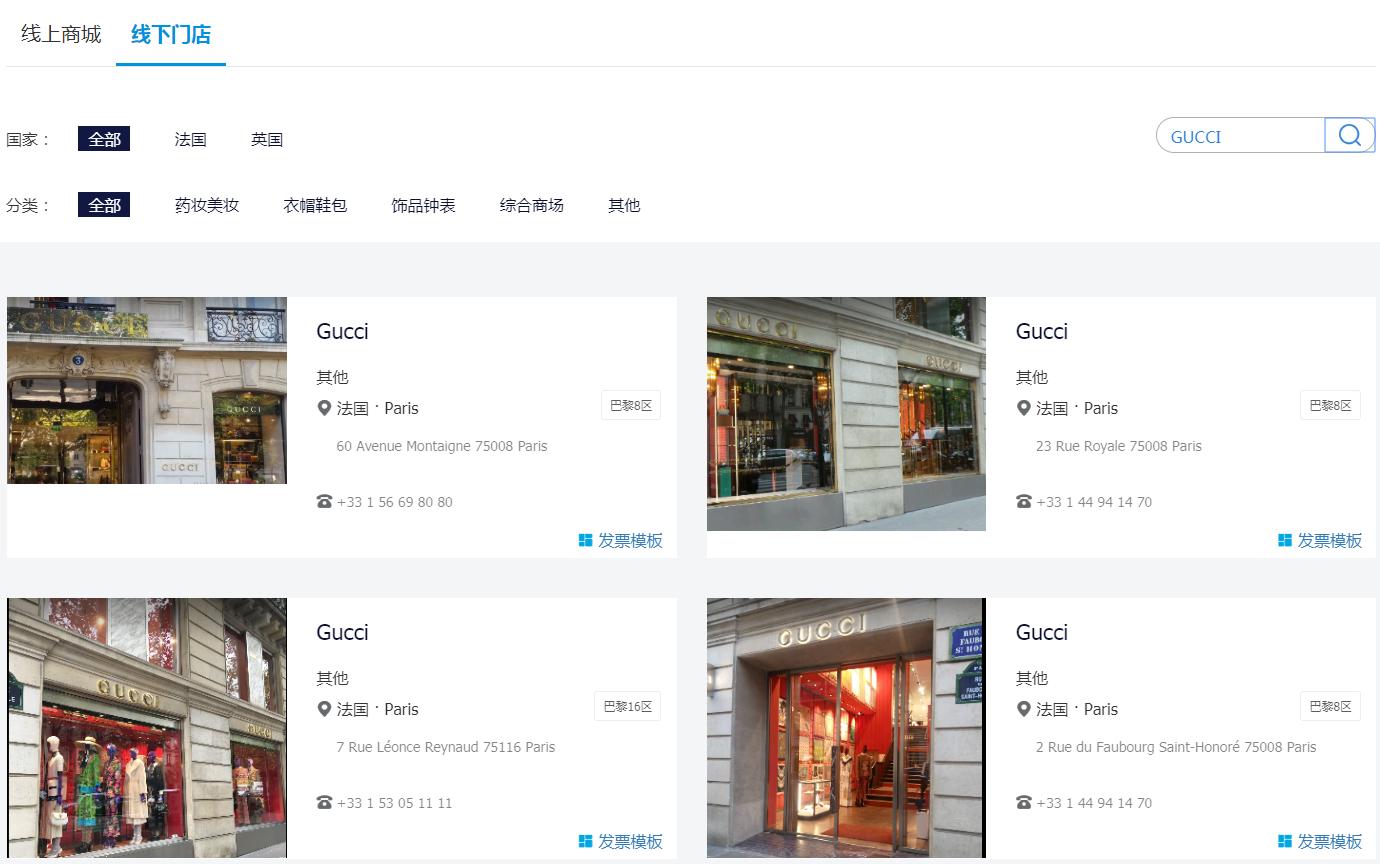Switch to the 线下门店 tab
This screenshot has height=864, width=1380.
pos(170,33)
